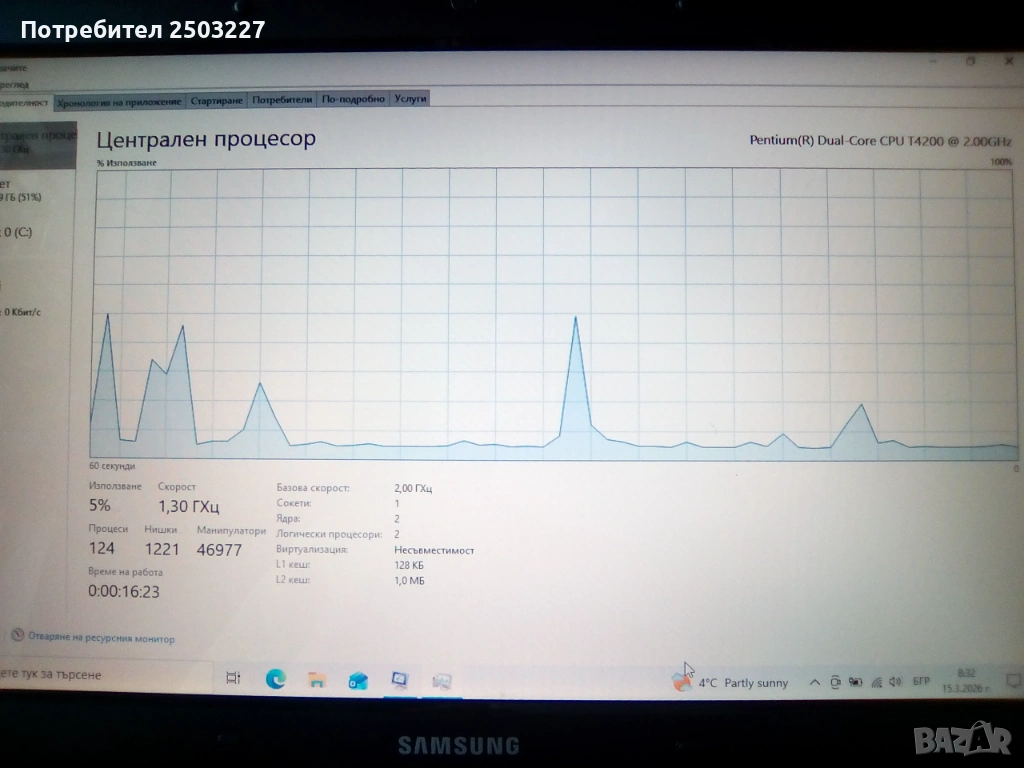Click the Базова скорост 2,00 ГХц value

[413, 488]
